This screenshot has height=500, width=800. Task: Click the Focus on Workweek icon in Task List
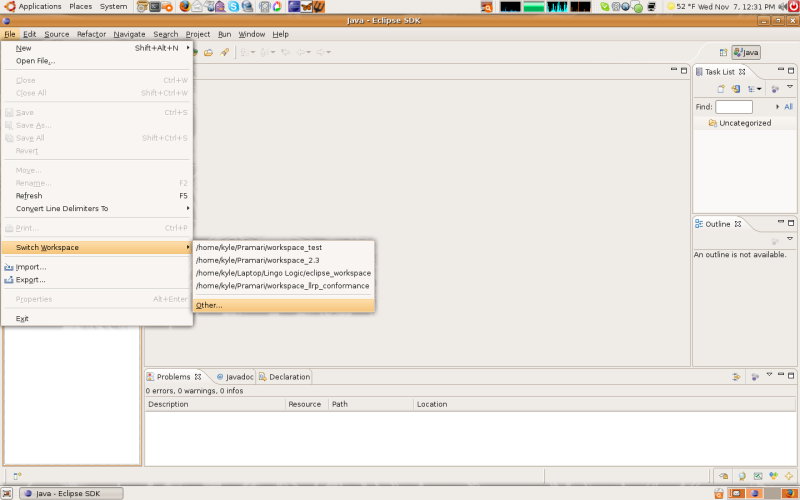[x=774, y=89]
